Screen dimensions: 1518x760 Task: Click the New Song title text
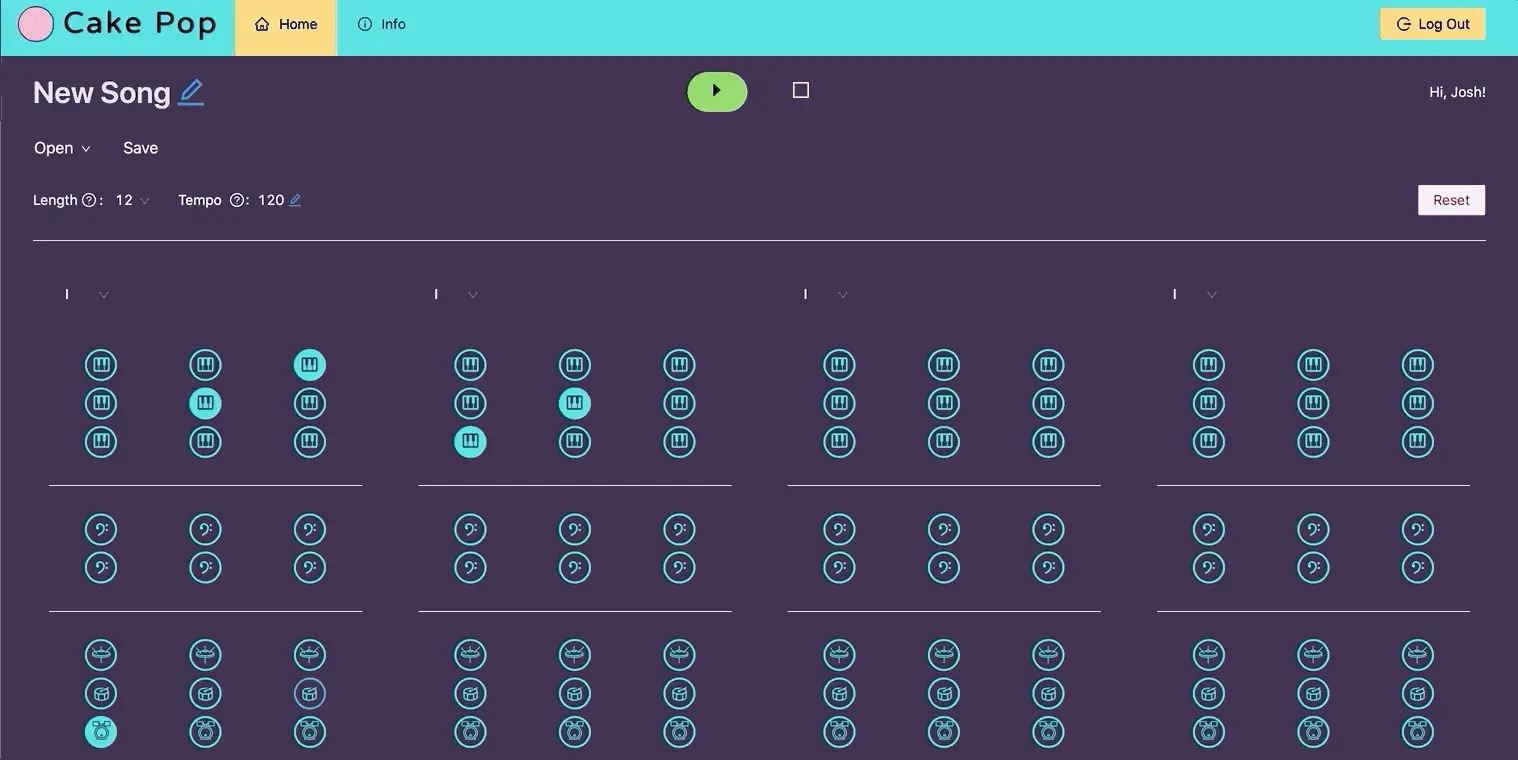tap(102, 93)
